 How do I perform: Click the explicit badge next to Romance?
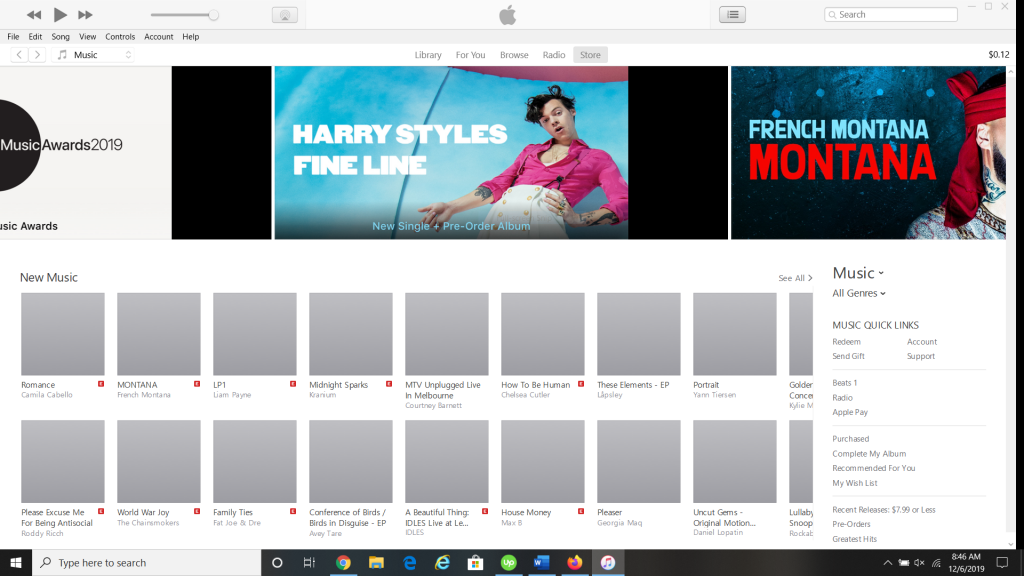(x=101, y=384)
